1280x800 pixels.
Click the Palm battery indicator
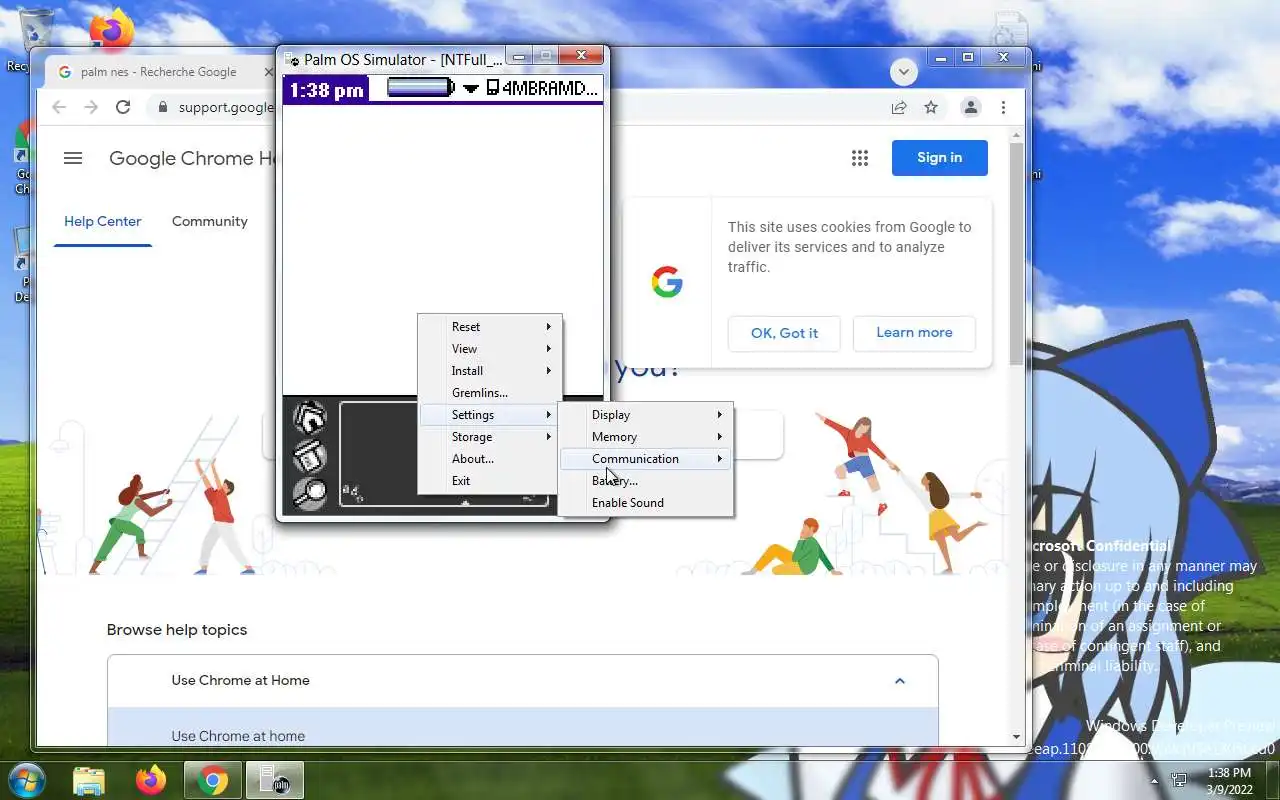pos(421,88)
